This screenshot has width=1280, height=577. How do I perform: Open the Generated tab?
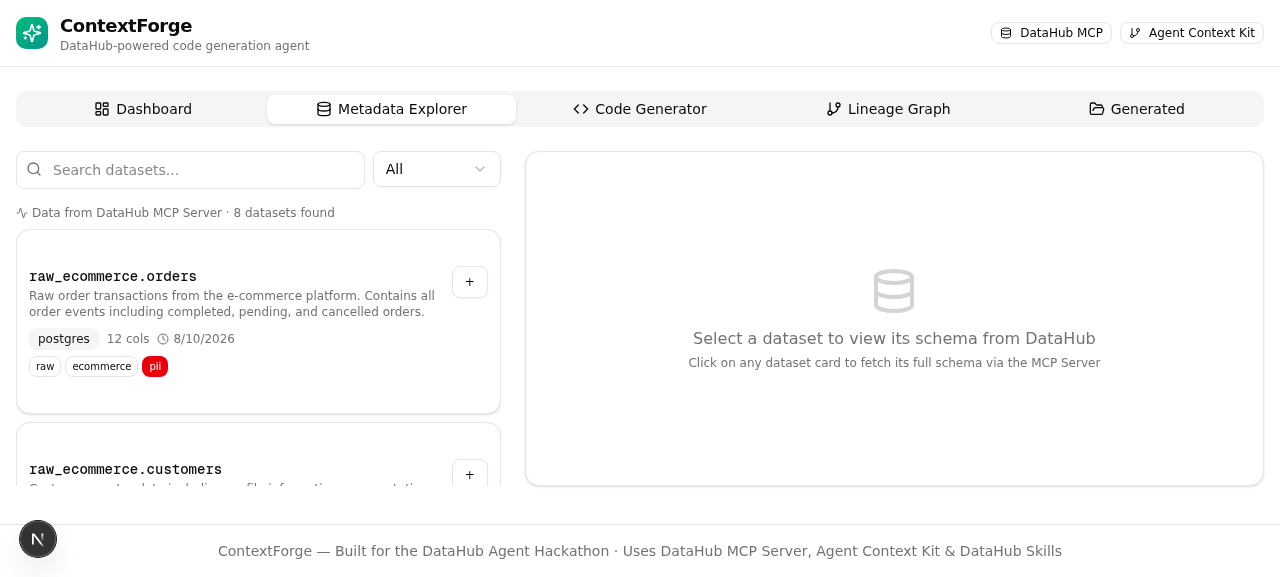pyautogui.click(x=1137, y=109)
